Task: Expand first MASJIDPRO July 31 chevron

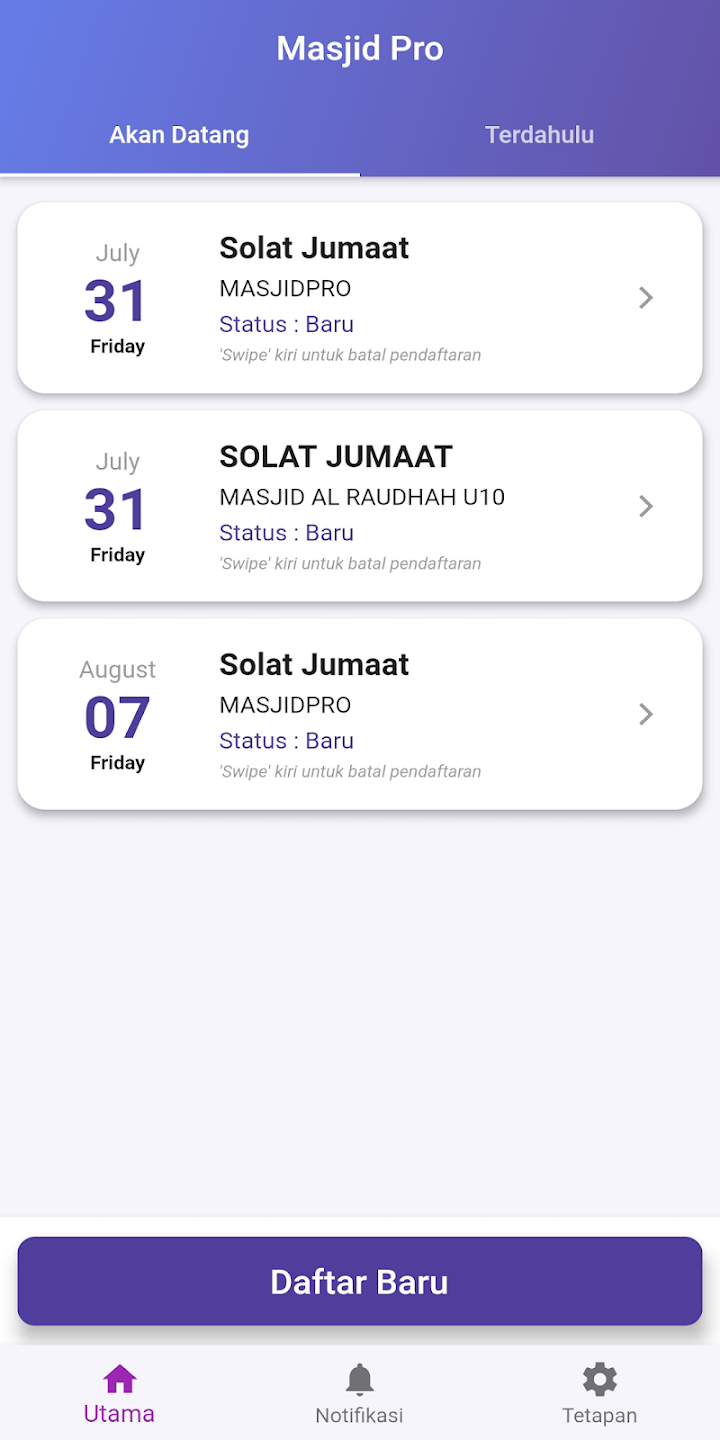Action: coord(646,298)
